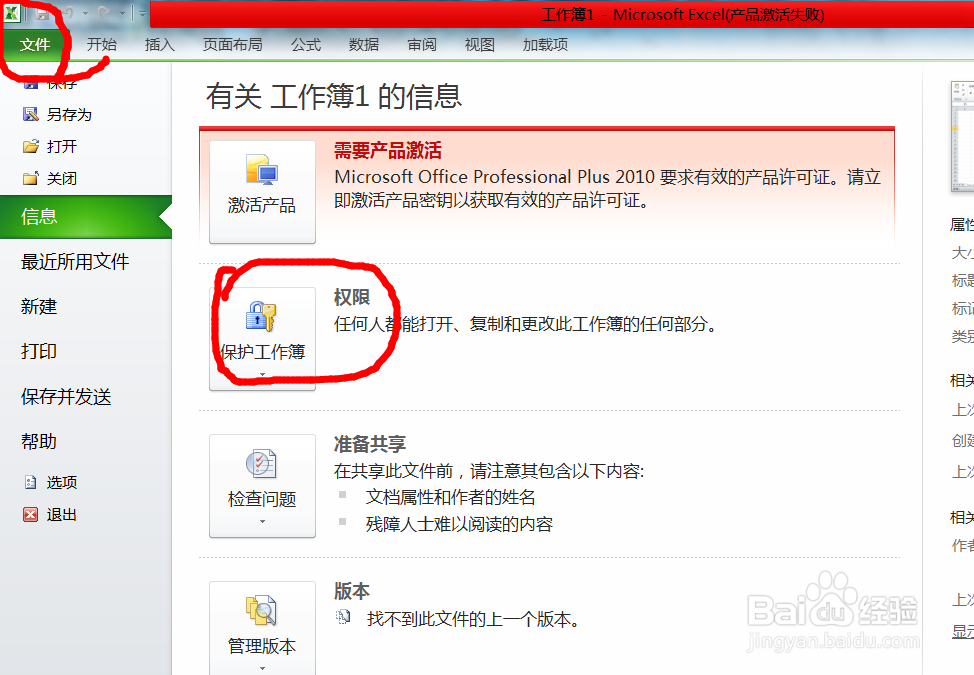
Task: Click the 另存为 save-as icon in sidebar
Action: tap(30, 113)
